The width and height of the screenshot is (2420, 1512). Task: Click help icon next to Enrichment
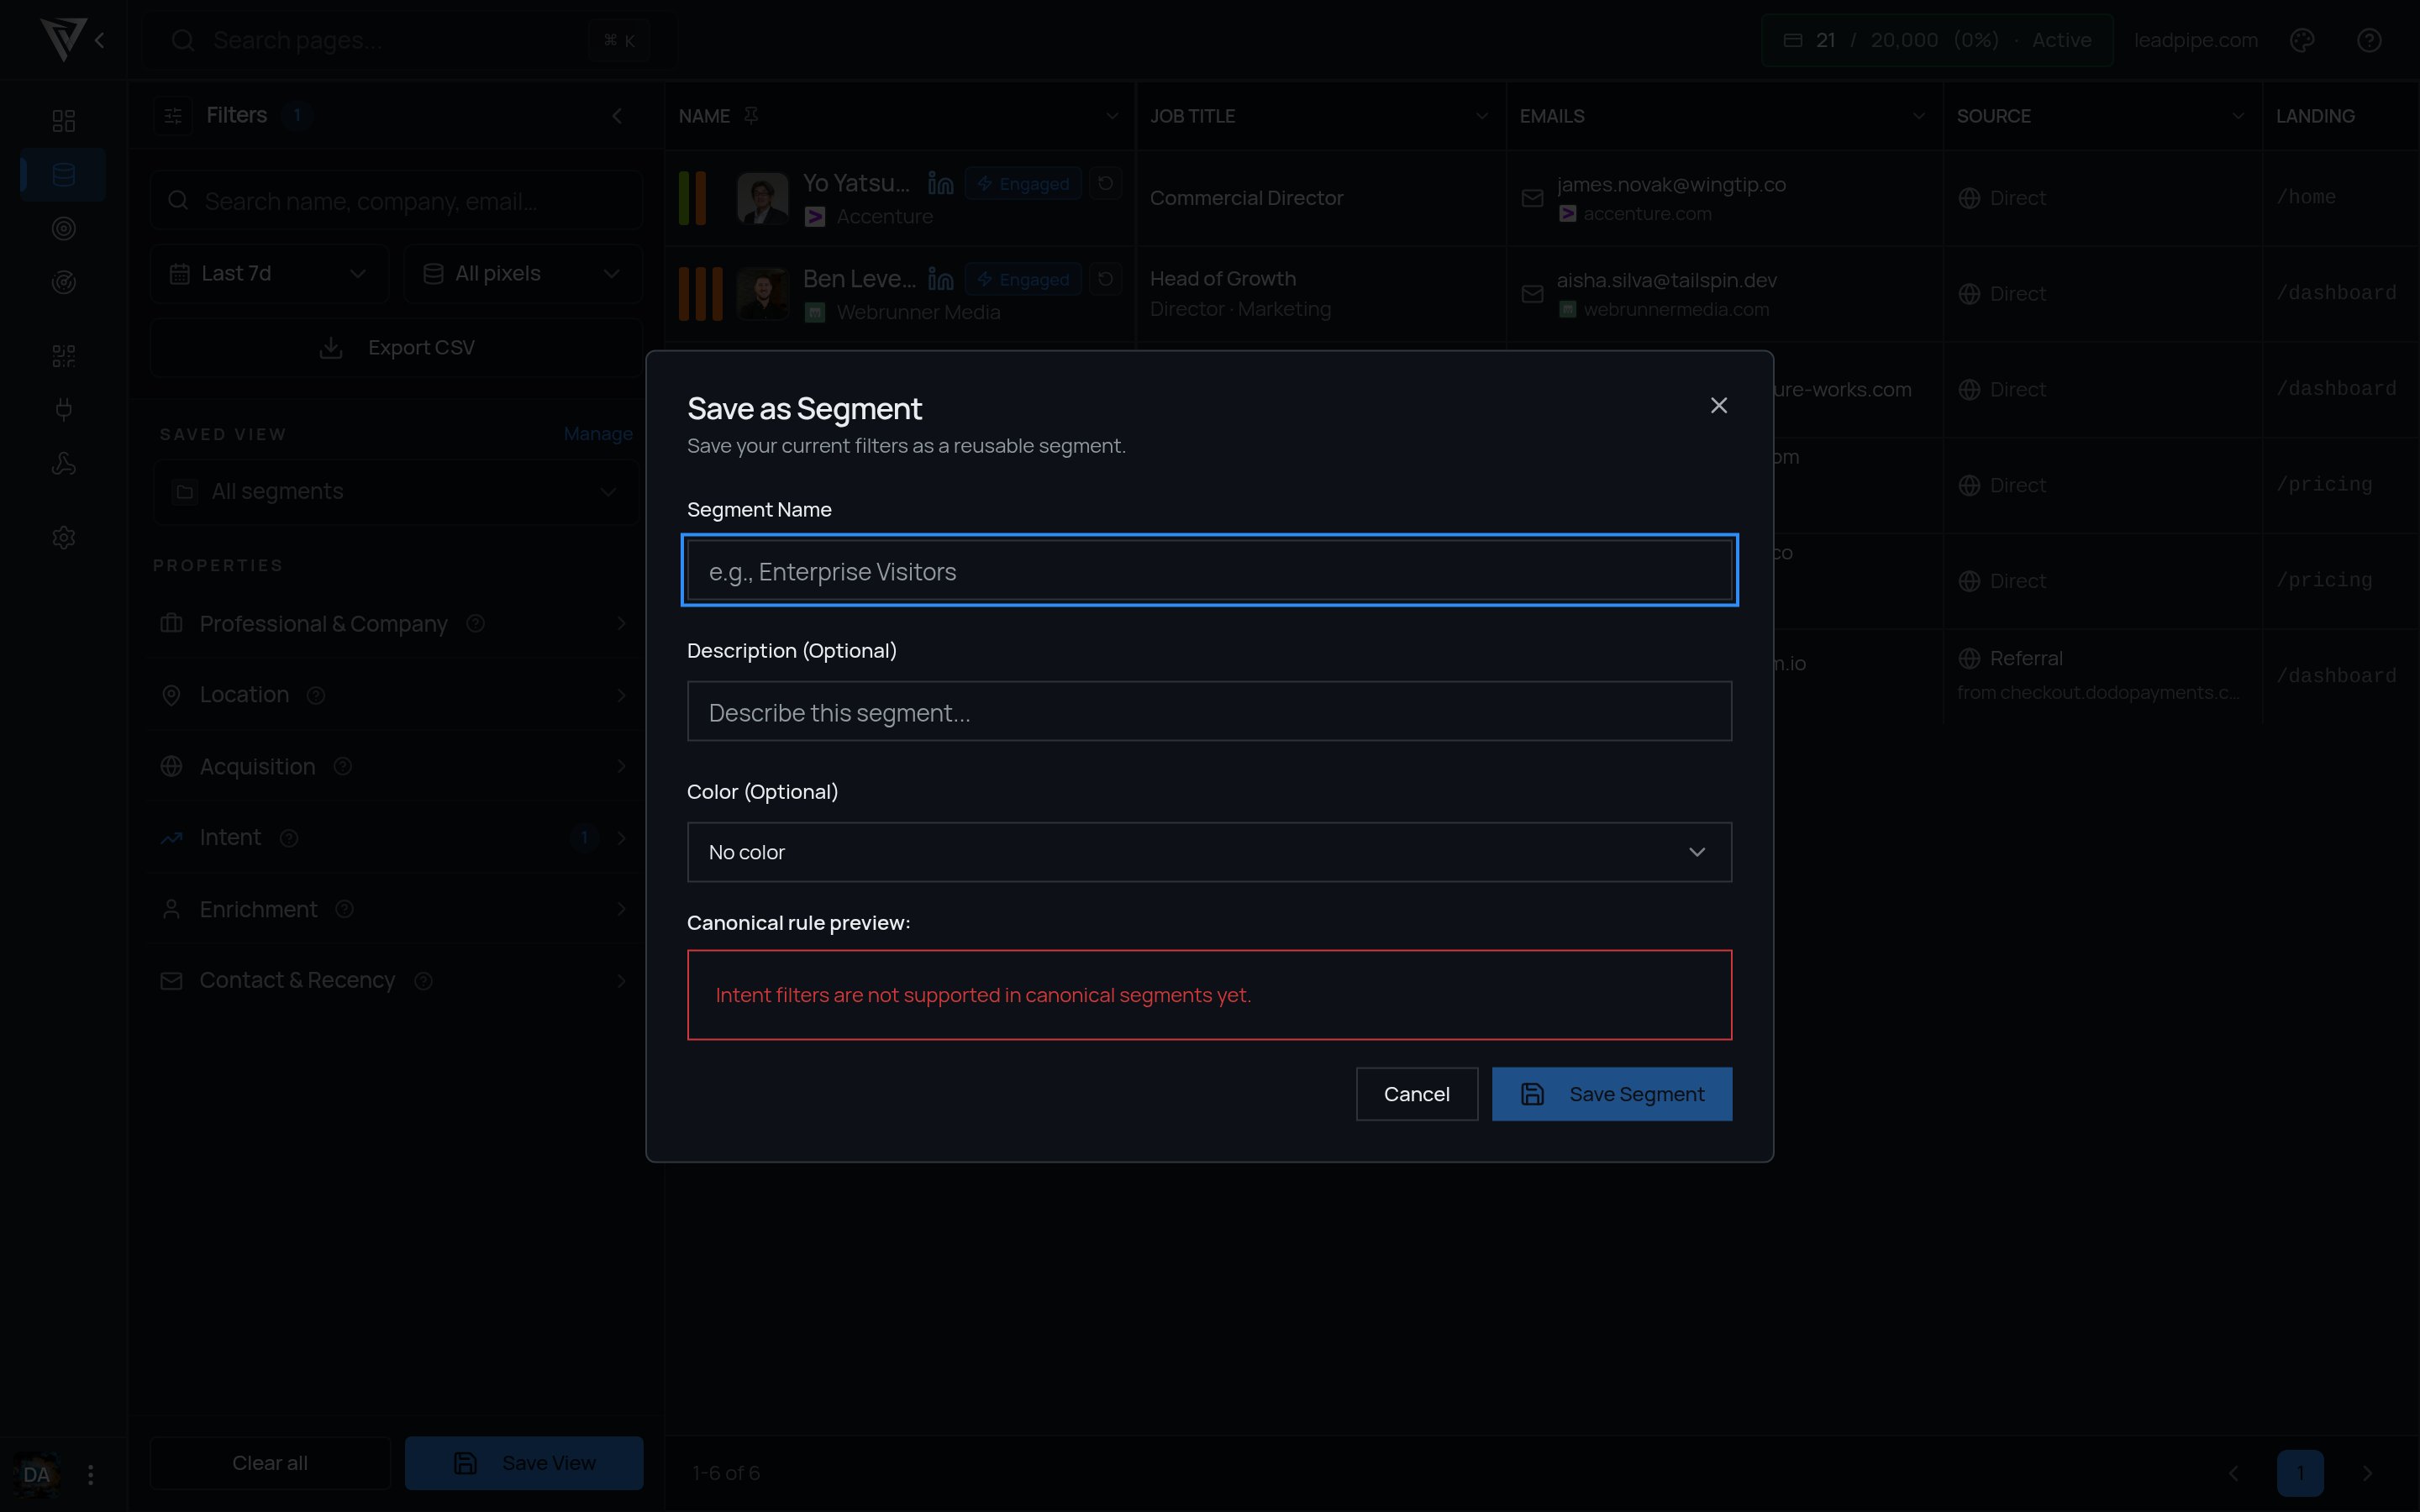345,909
